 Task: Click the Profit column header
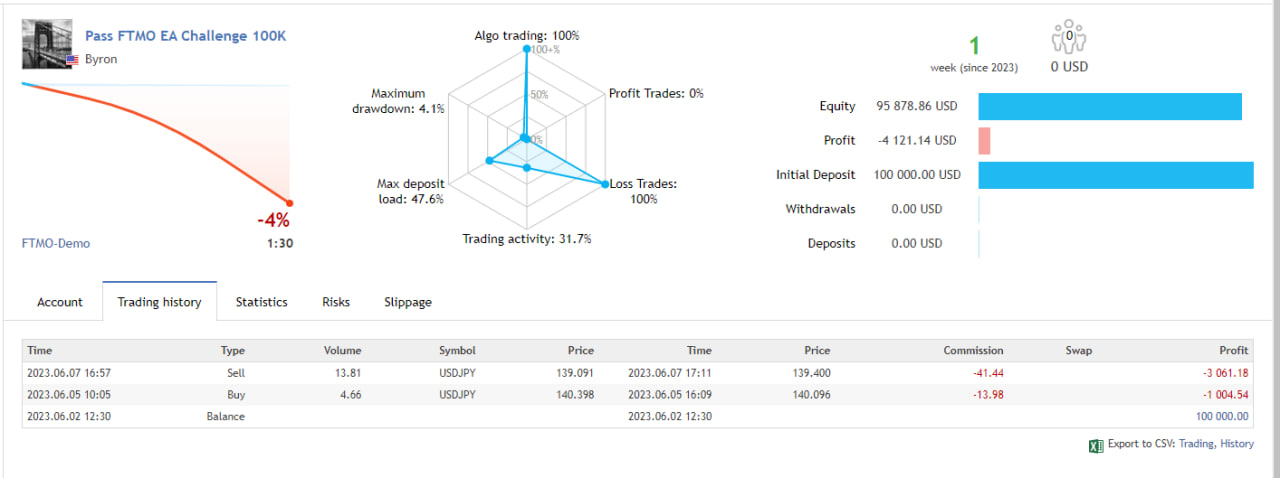[x=1233, y=351]
